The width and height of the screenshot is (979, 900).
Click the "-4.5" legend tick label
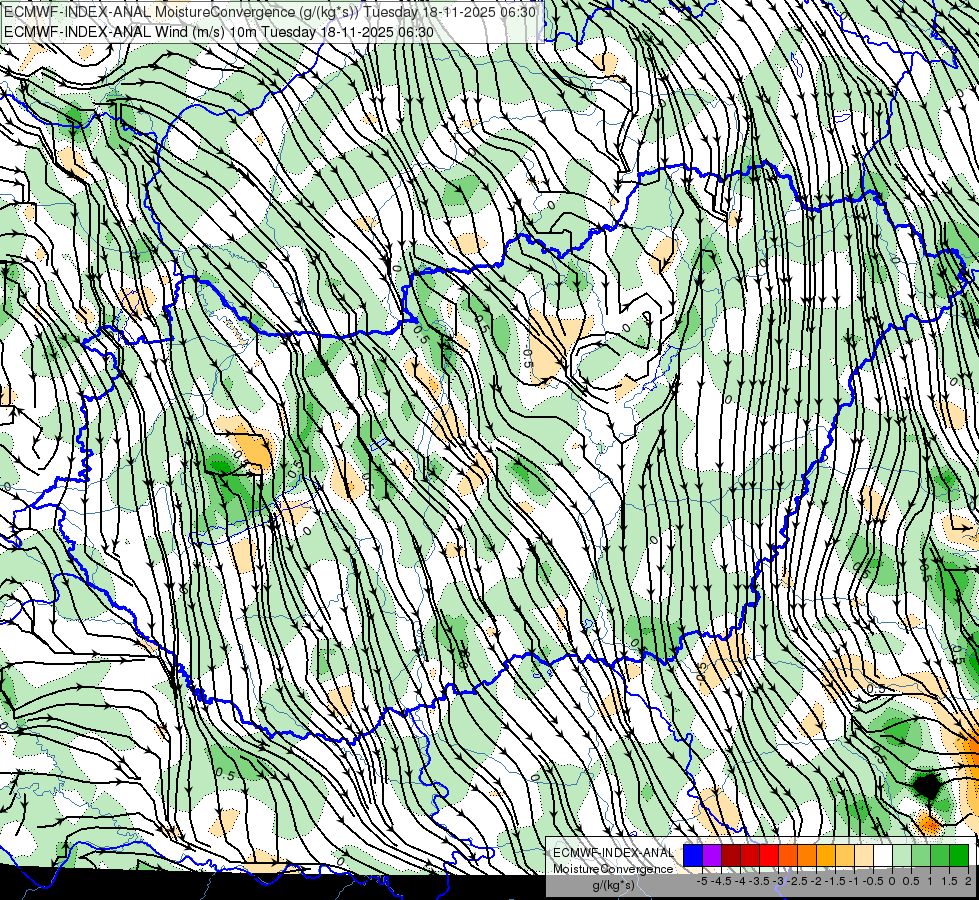point(721,881)
